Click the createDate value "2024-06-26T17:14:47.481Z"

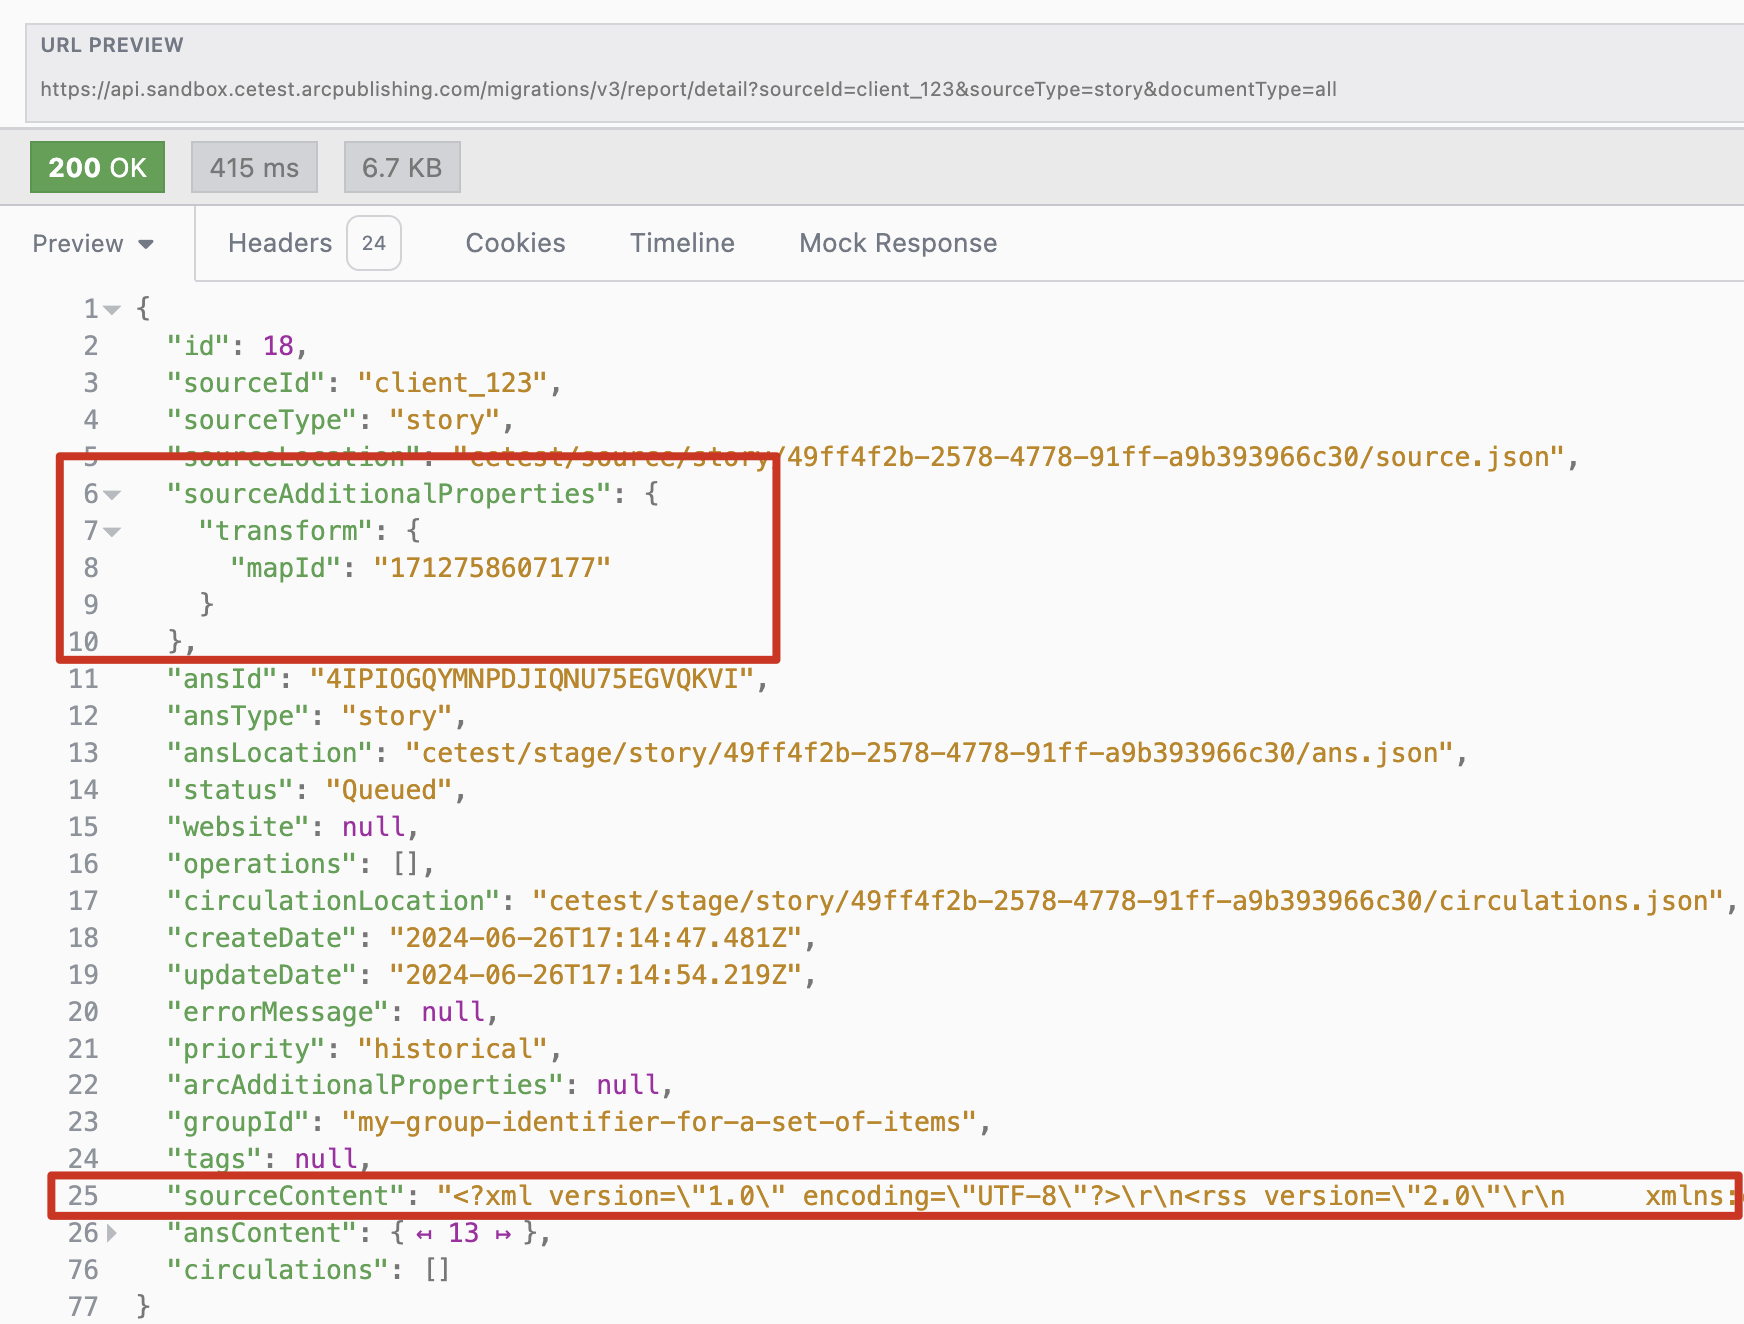(x=596, y=938)
